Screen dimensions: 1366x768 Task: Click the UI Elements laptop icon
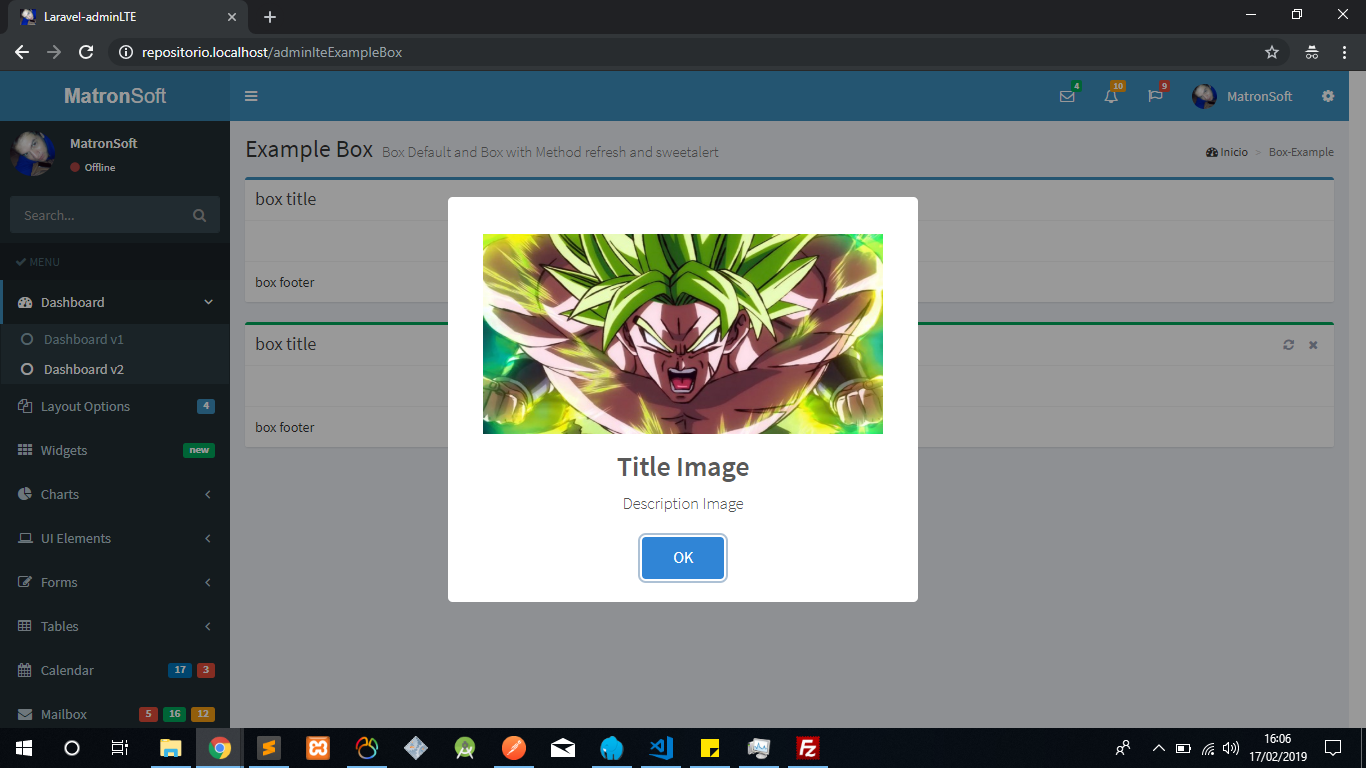point(25,538)
